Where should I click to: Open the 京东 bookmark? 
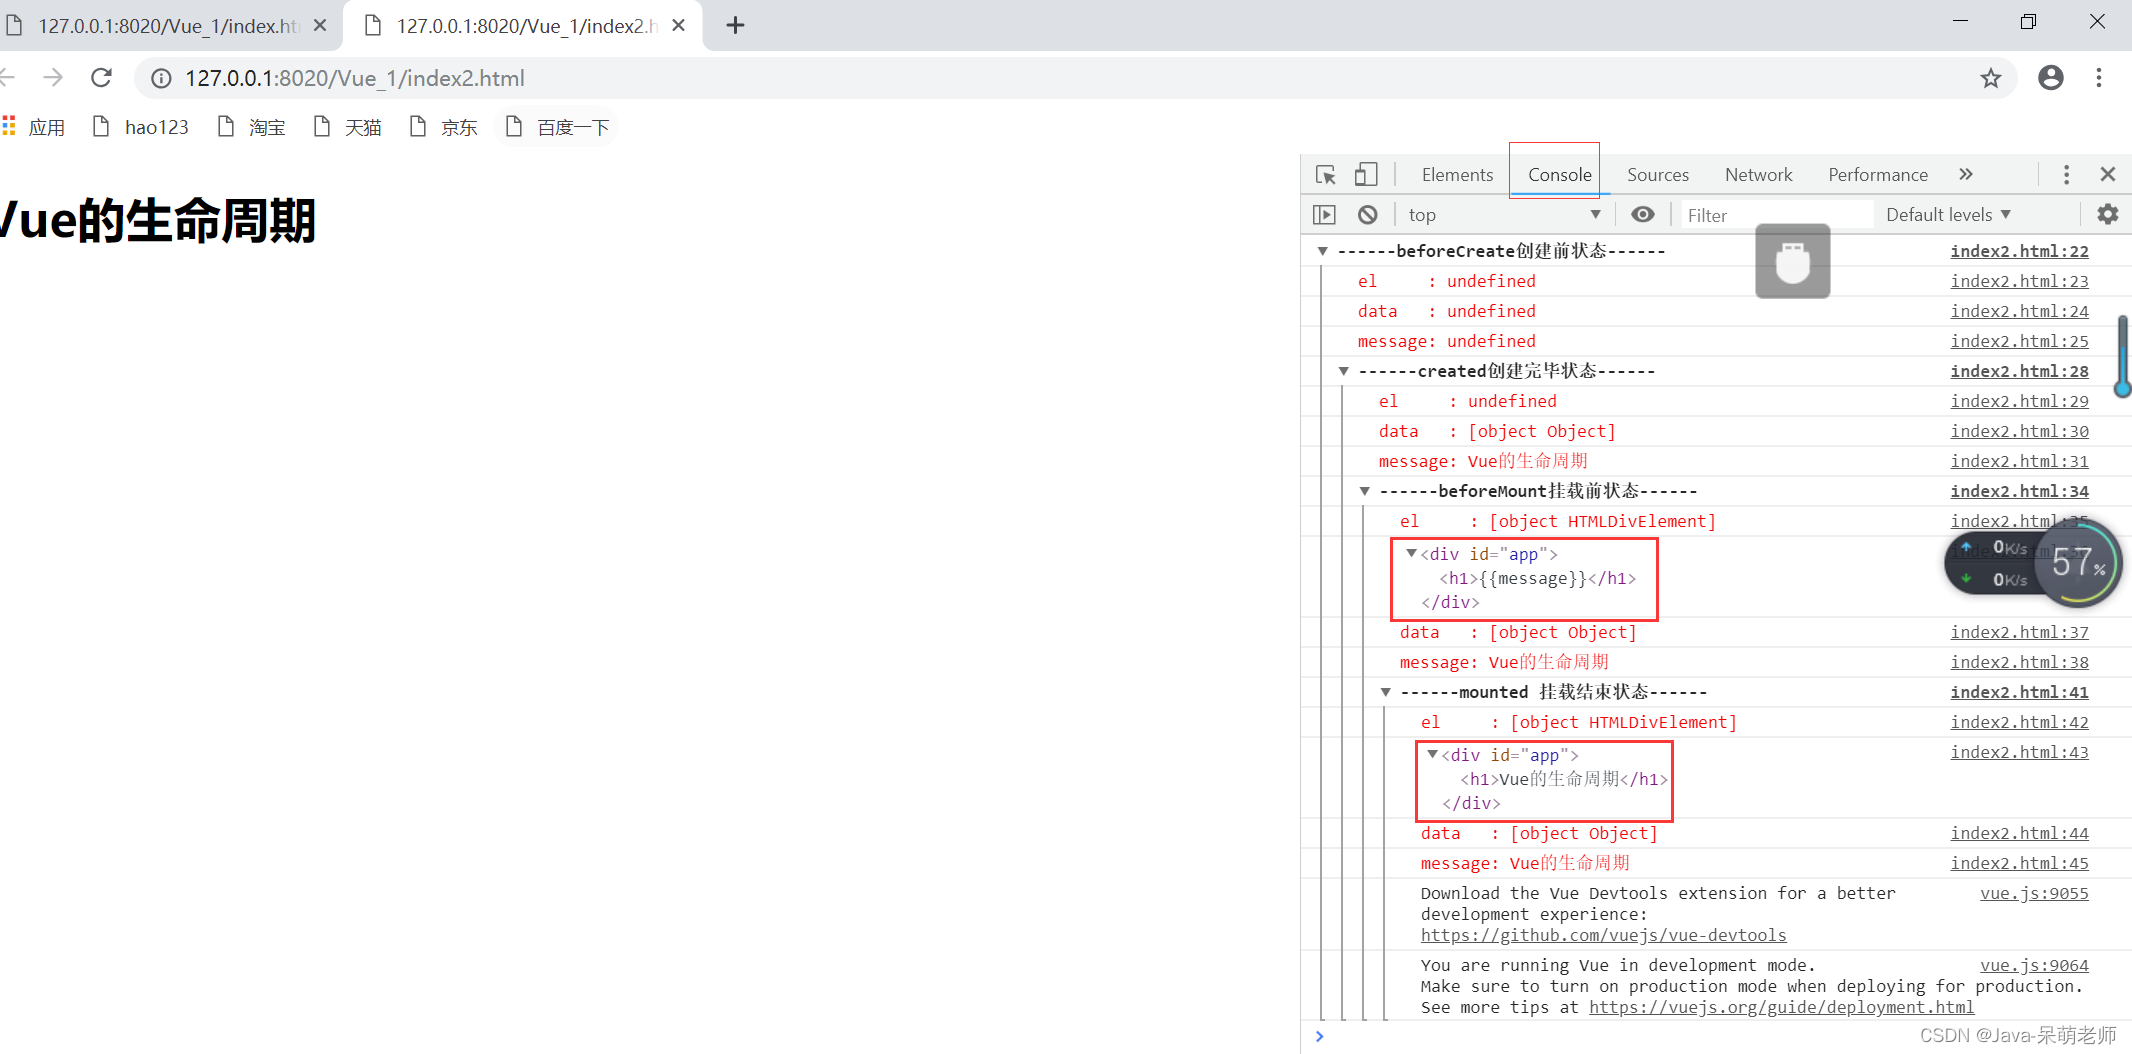444,127
